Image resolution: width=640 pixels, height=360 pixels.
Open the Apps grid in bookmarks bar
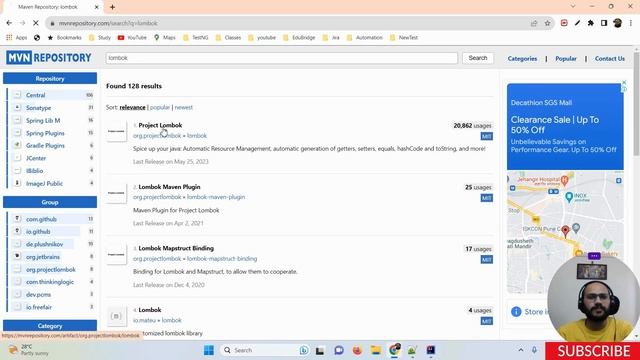coord(17,38)
